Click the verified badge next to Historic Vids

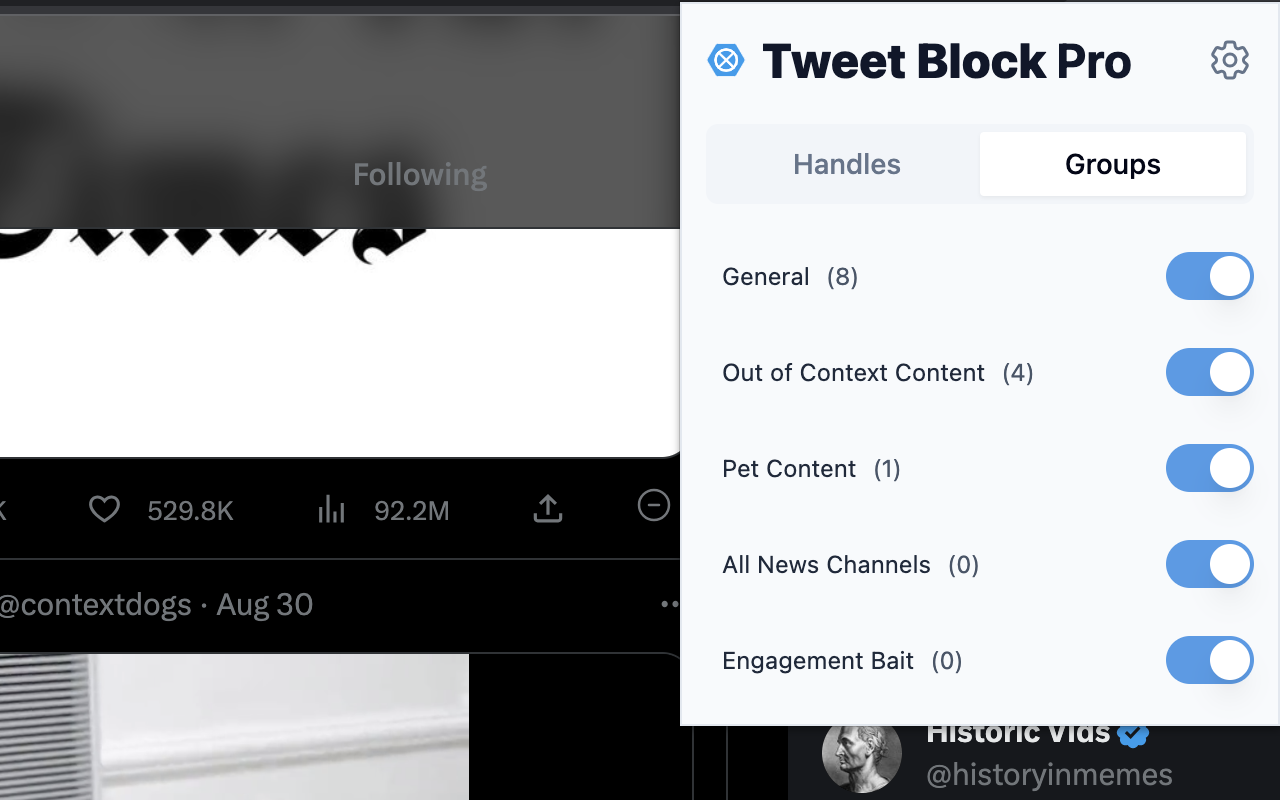click(1133, 733)
